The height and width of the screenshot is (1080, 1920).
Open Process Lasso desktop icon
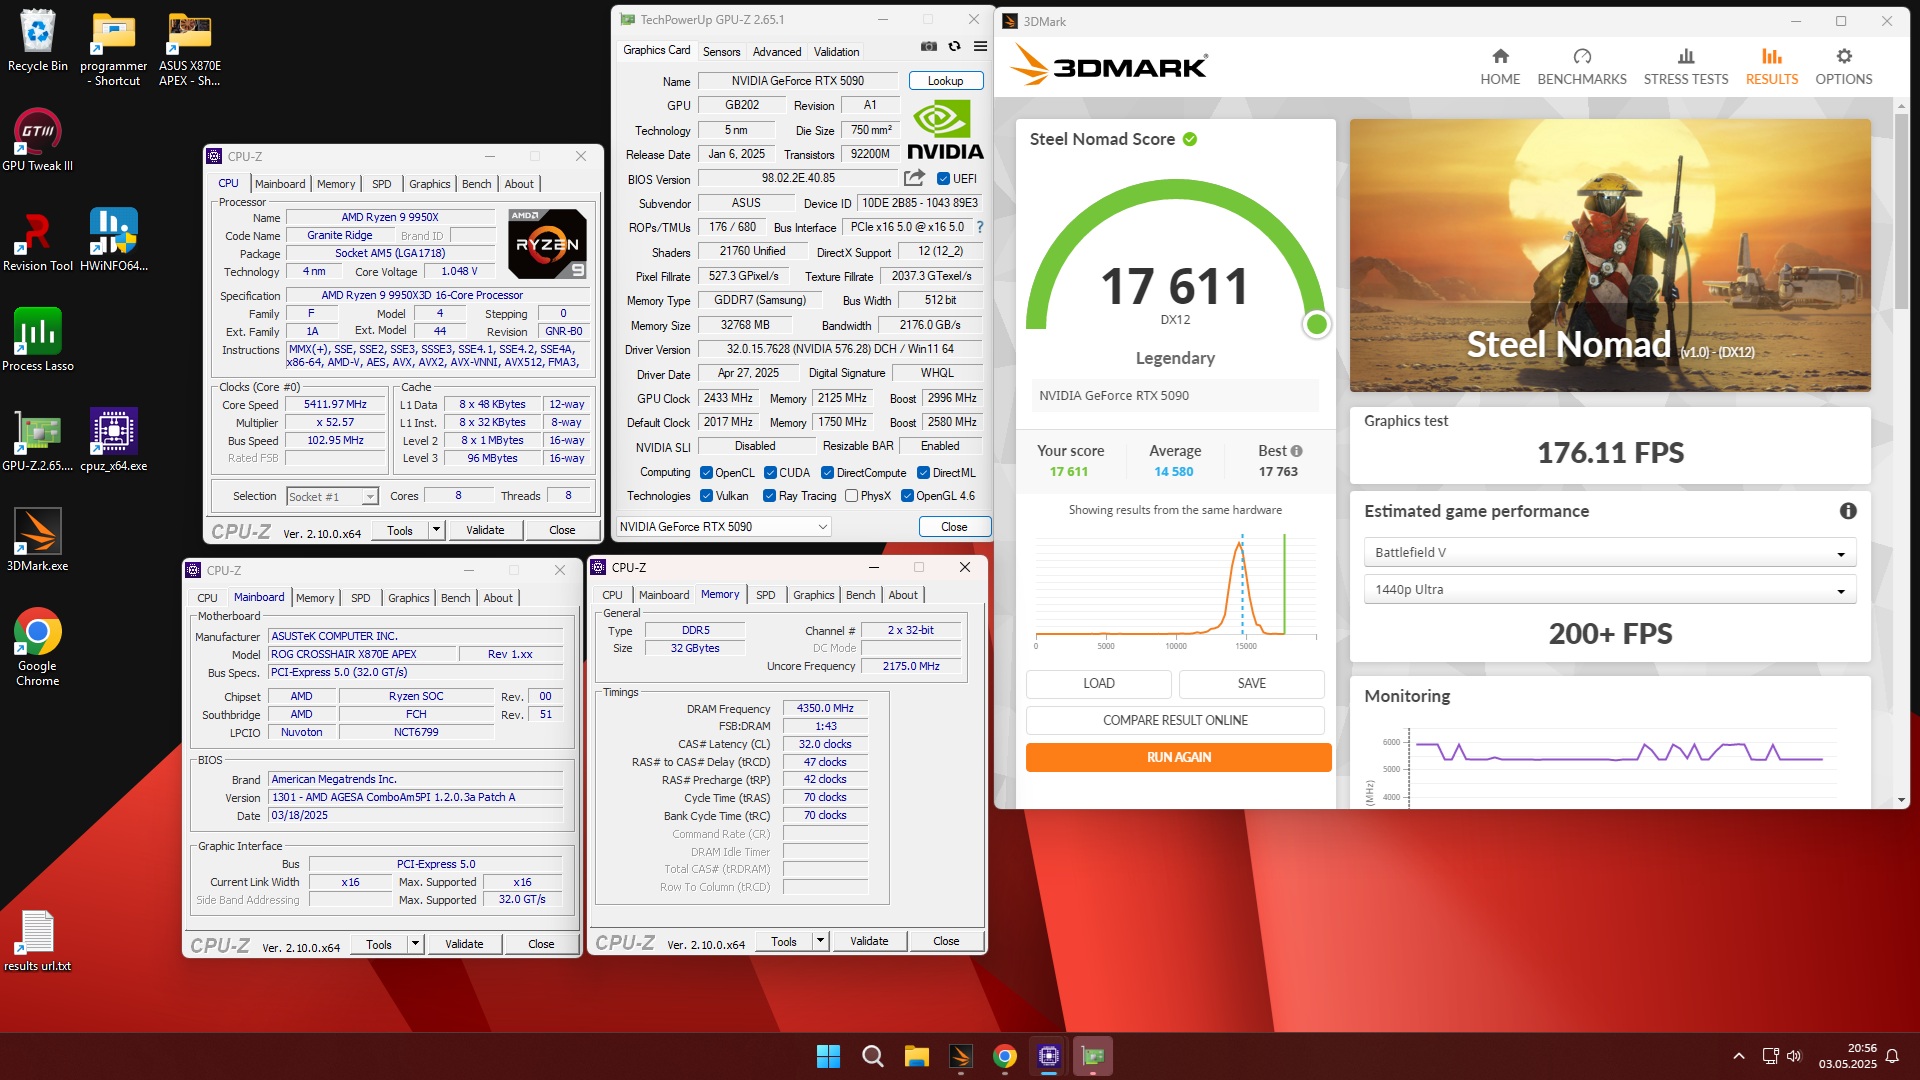tap(38, 340)
